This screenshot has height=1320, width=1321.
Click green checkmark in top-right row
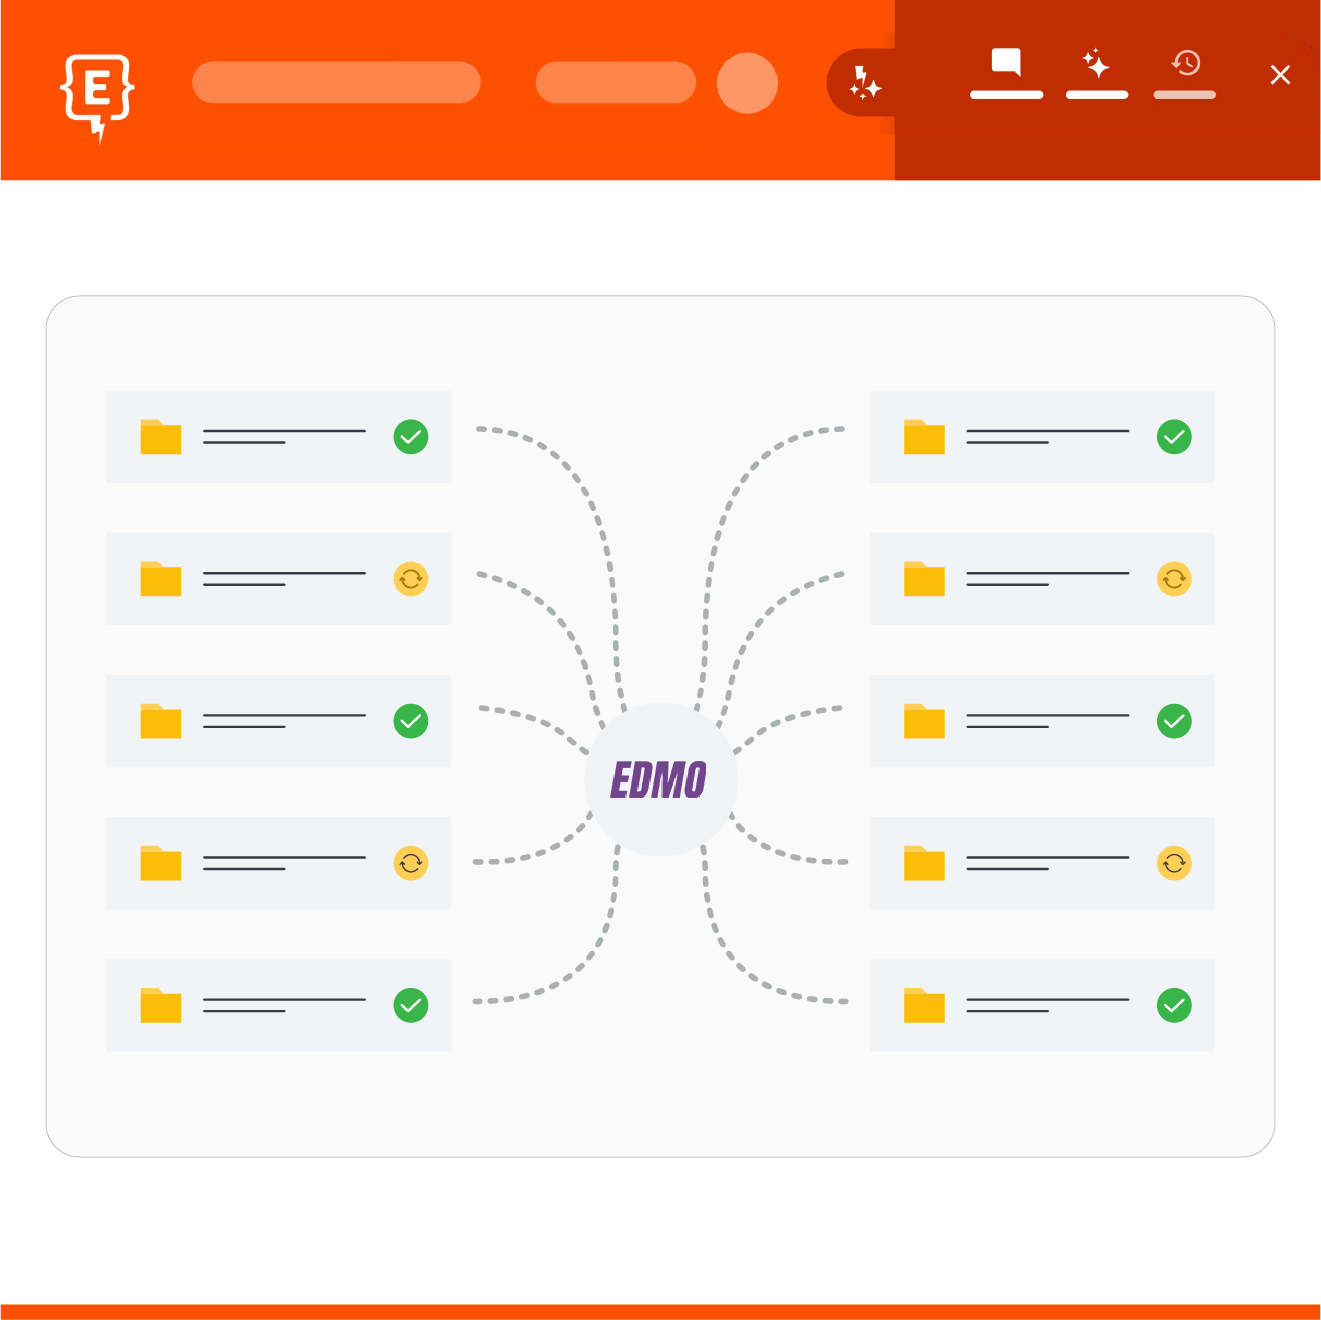pos(1174,437)
